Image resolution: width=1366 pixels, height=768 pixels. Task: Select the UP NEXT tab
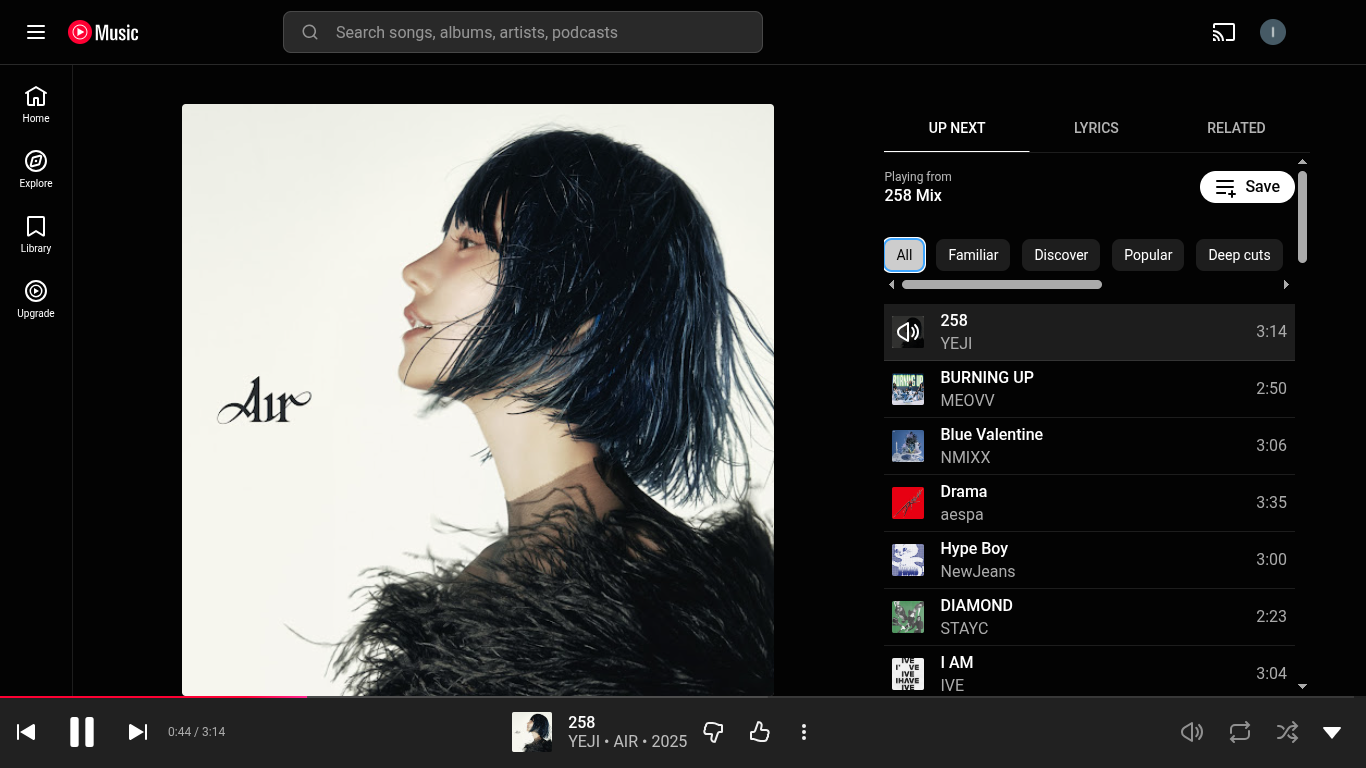coord(957,128)
